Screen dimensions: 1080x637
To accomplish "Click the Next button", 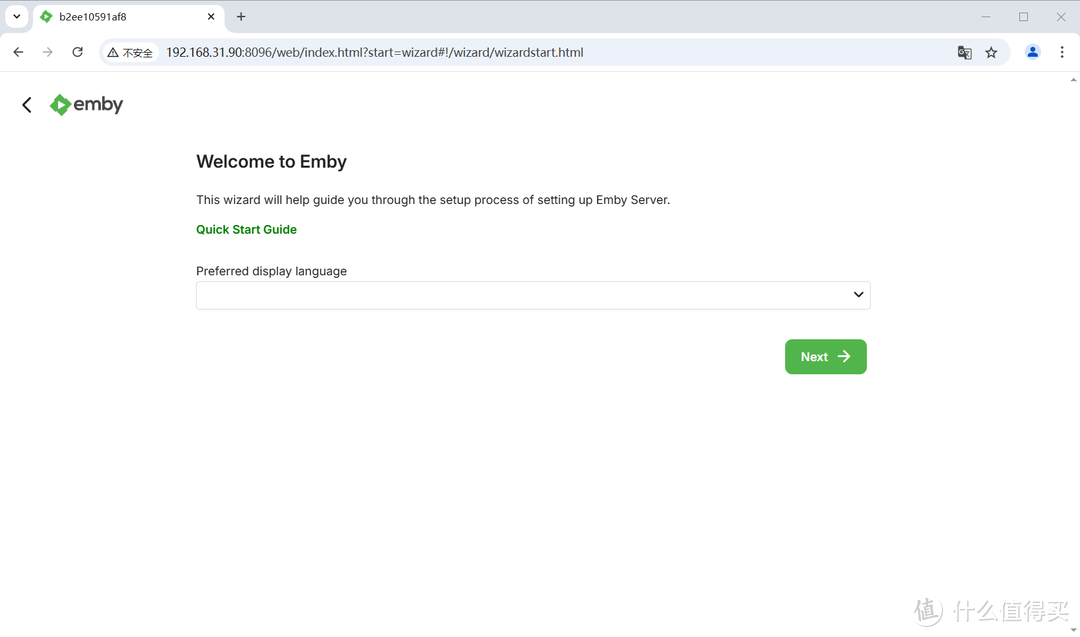I will tap(826, 357).
